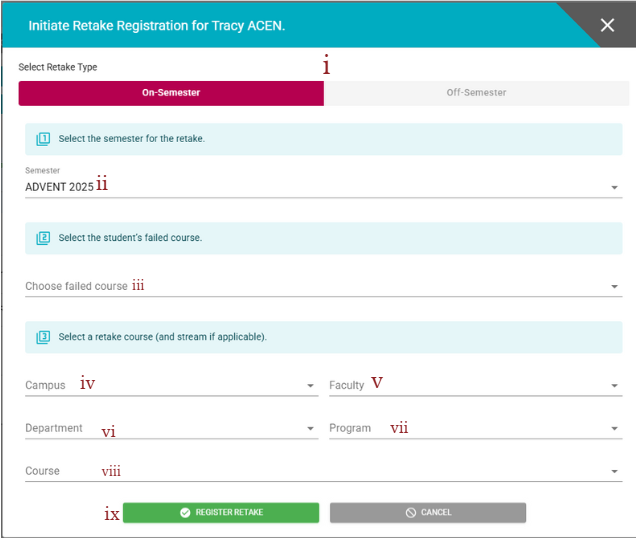
Task: Click the arrow at the Course field's end
Action: pyautogui.click(x=613, y=472)
